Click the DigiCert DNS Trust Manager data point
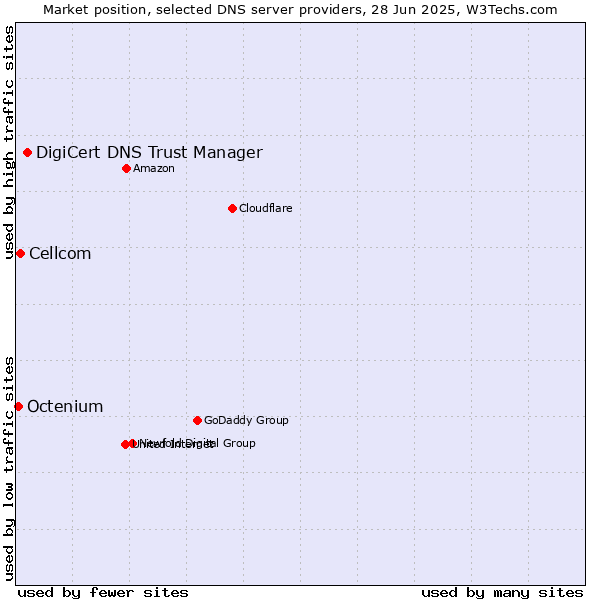The width and height of the screenshot is (600, 600). point(28,153)
